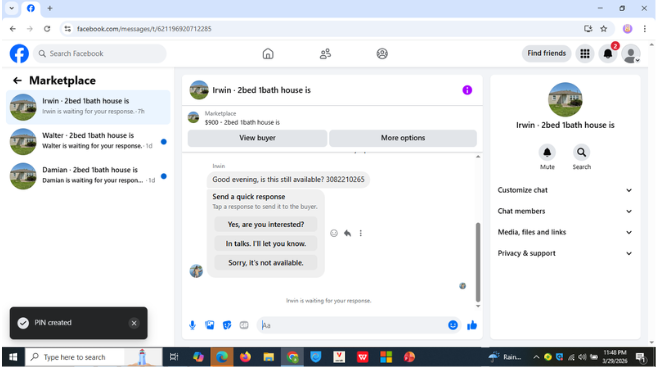Open conversation info purple icon
This screenshot has width=657, height=369.
point(467,90)
